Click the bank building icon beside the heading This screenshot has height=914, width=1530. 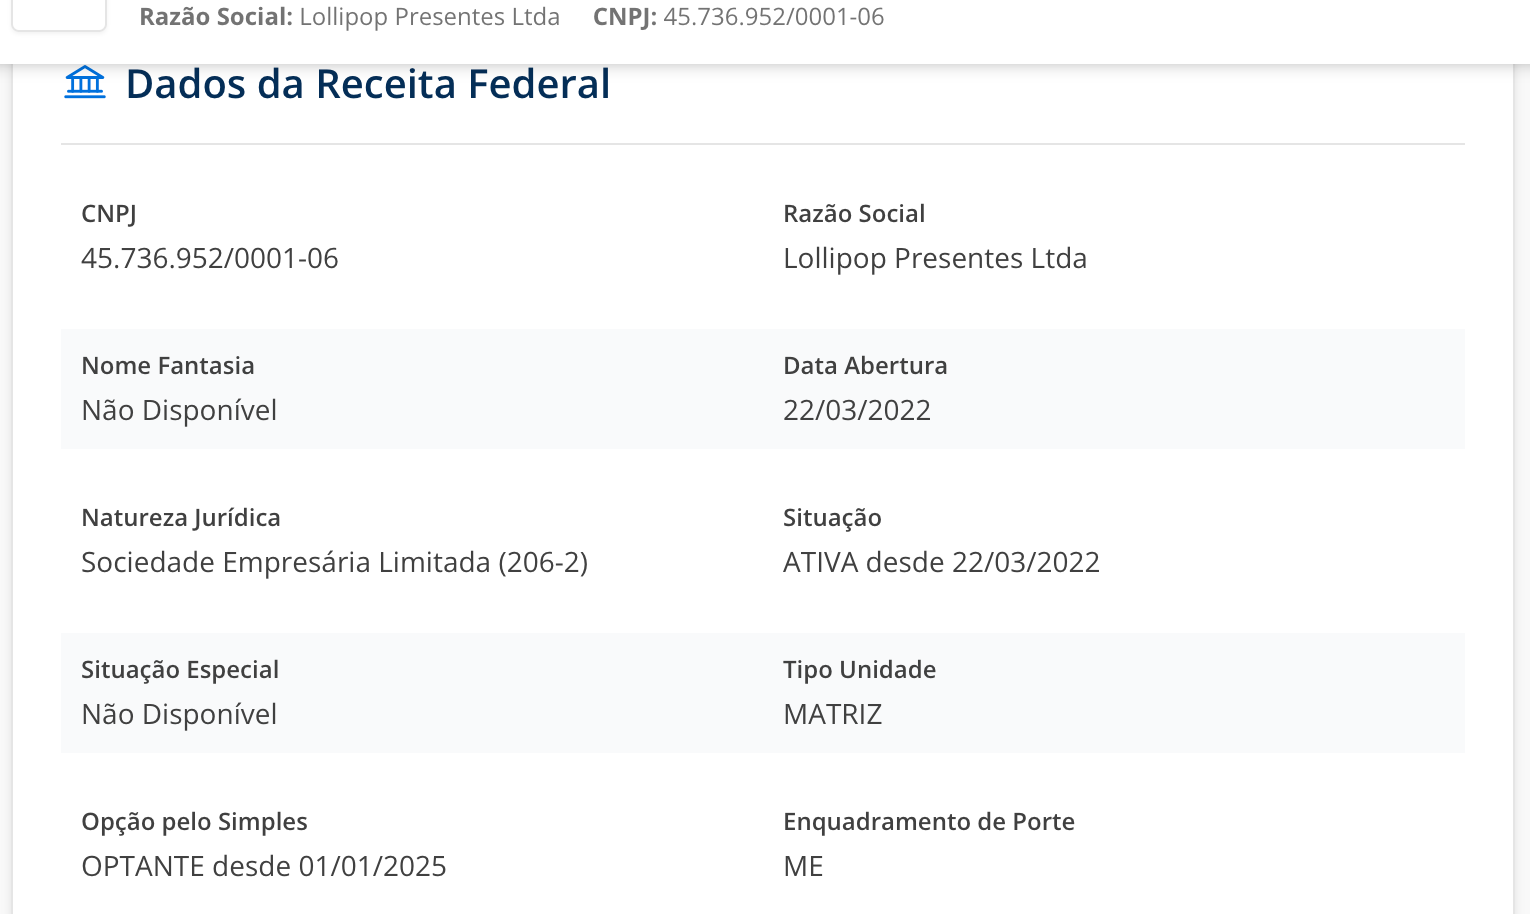(85, 83)
